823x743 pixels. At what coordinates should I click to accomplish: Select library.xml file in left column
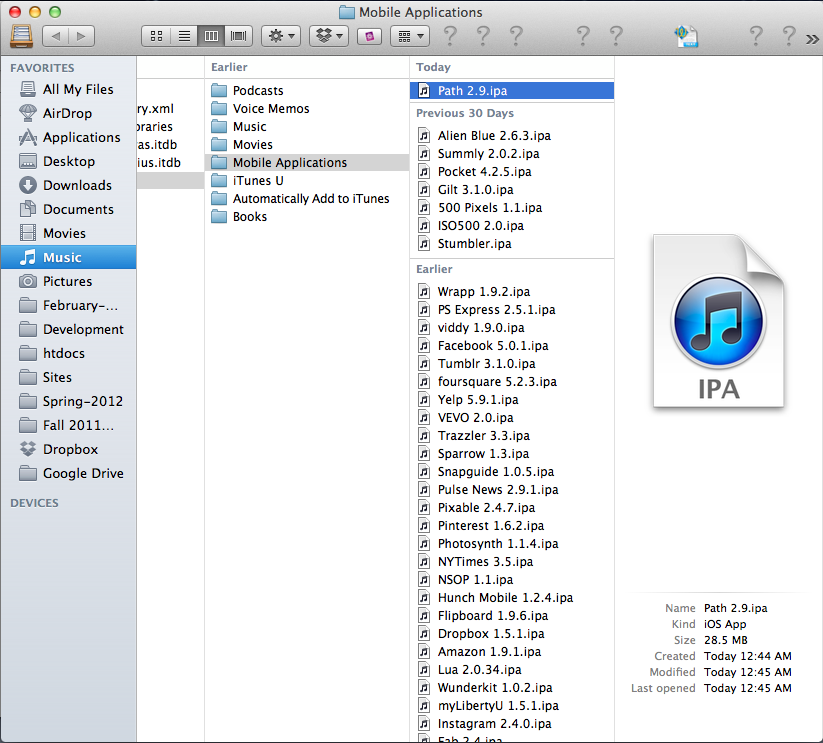point(171,109)
